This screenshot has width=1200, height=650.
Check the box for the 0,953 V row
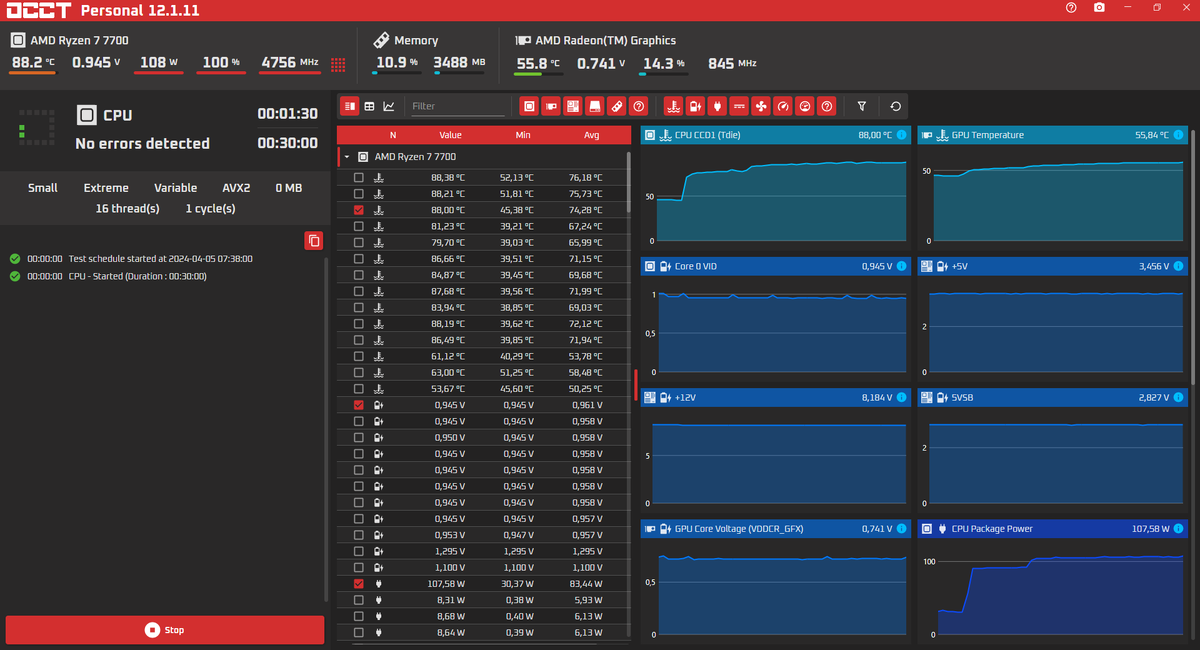pyautogui.click(x=359, y=535)
